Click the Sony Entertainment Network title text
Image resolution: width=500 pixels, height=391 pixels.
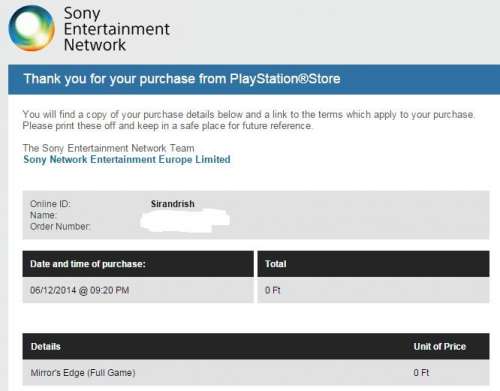tap(117, 29)
